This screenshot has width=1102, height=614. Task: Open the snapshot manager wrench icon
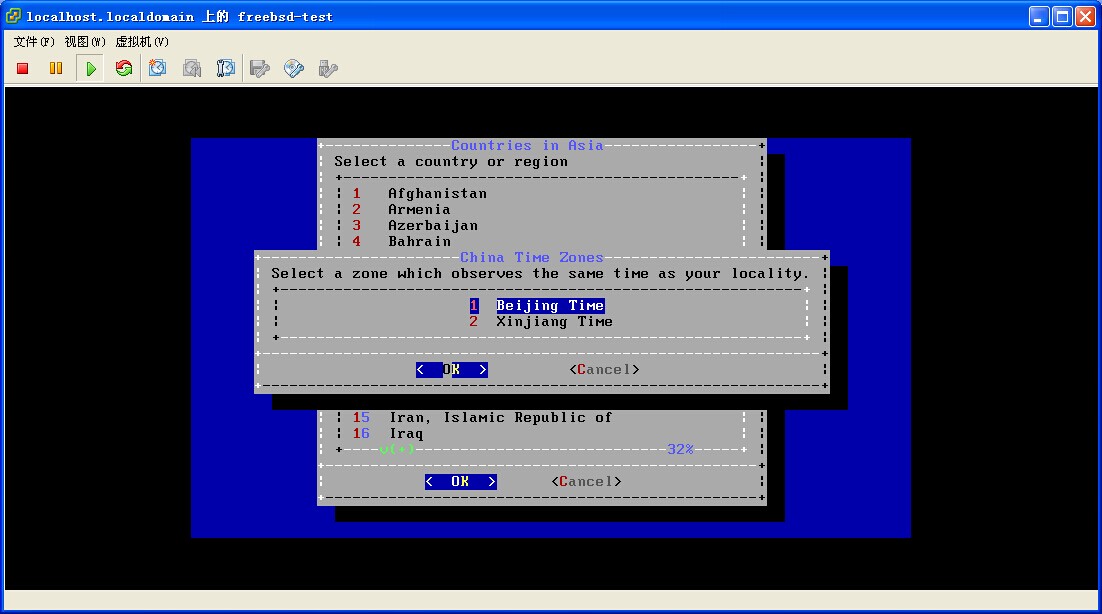(x=226, y=68)
